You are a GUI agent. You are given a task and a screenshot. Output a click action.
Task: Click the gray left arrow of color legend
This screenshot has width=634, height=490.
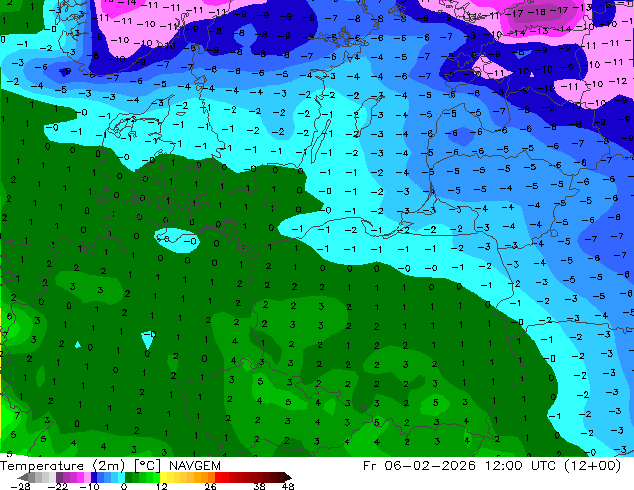click(x=22, y=477)
